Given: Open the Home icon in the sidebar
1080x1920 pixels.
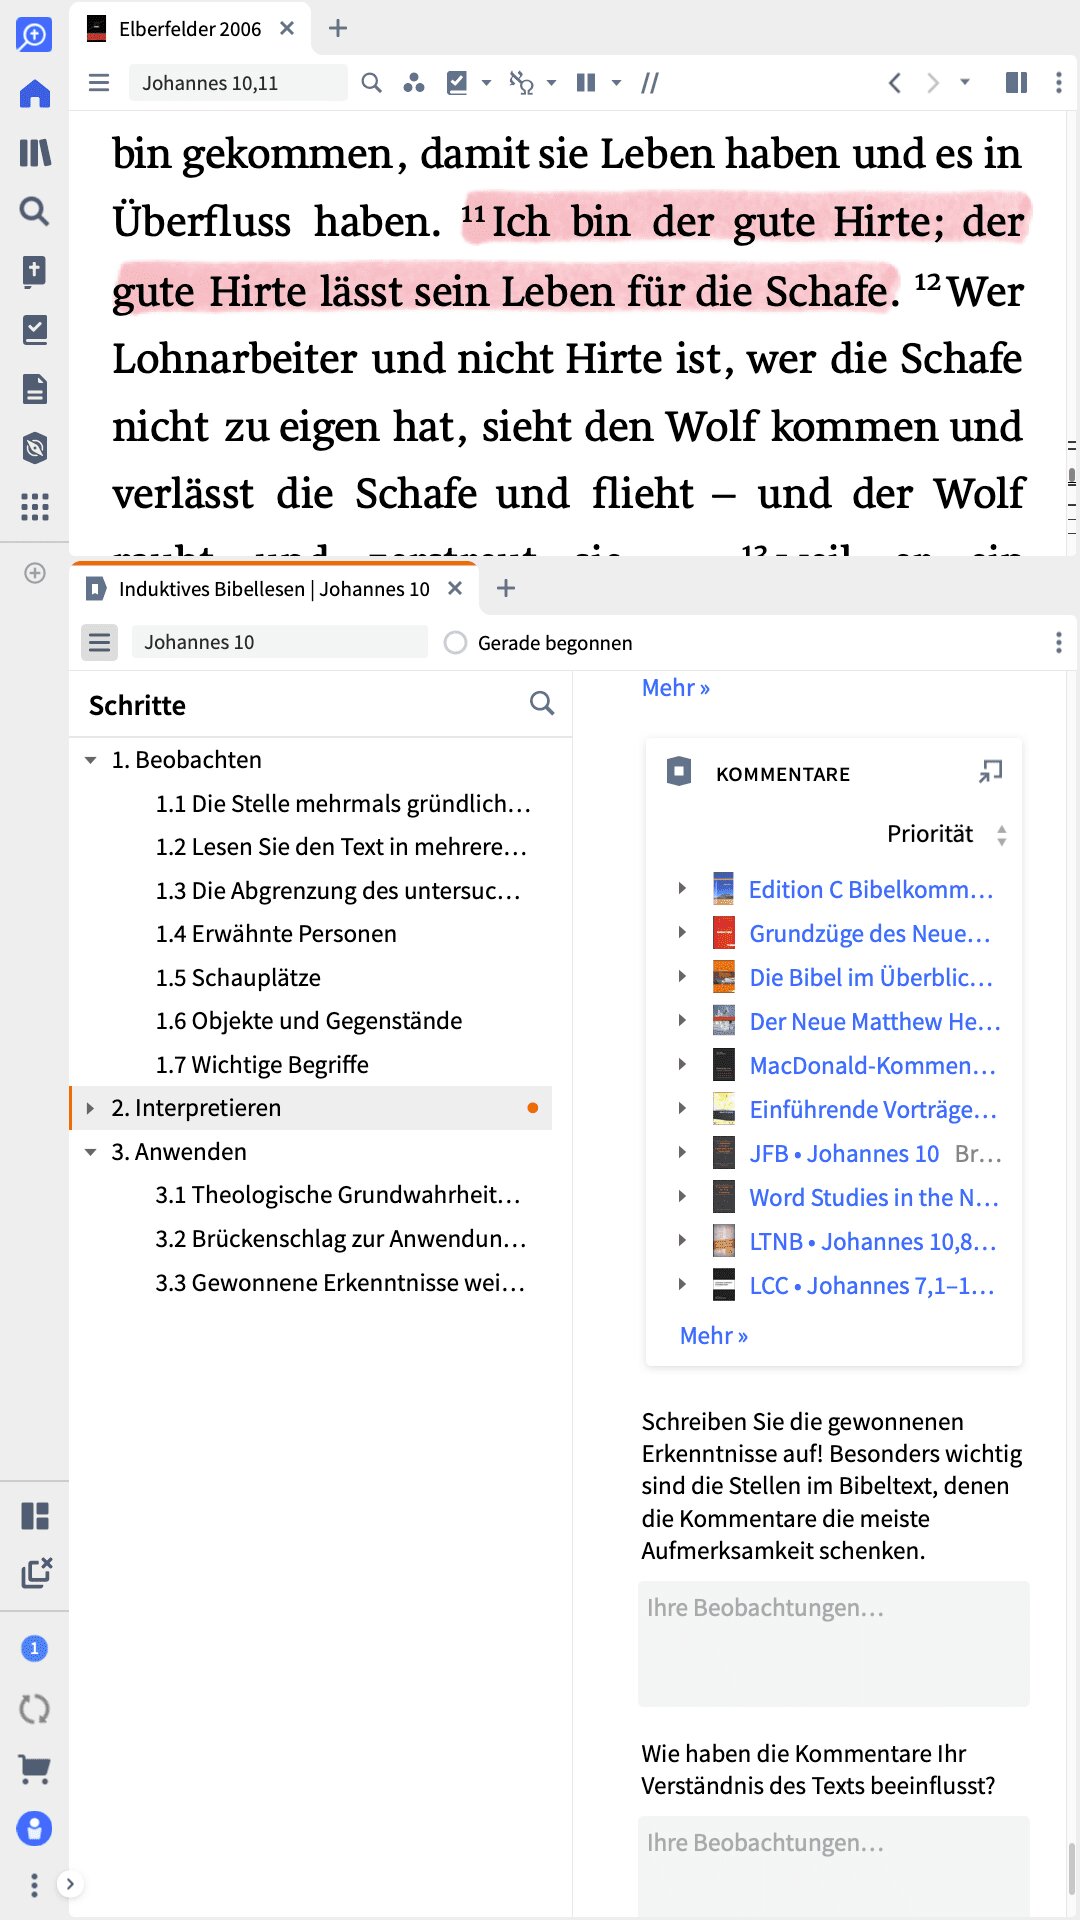Looking at the screenshot, I should click(x=34, y=94).
